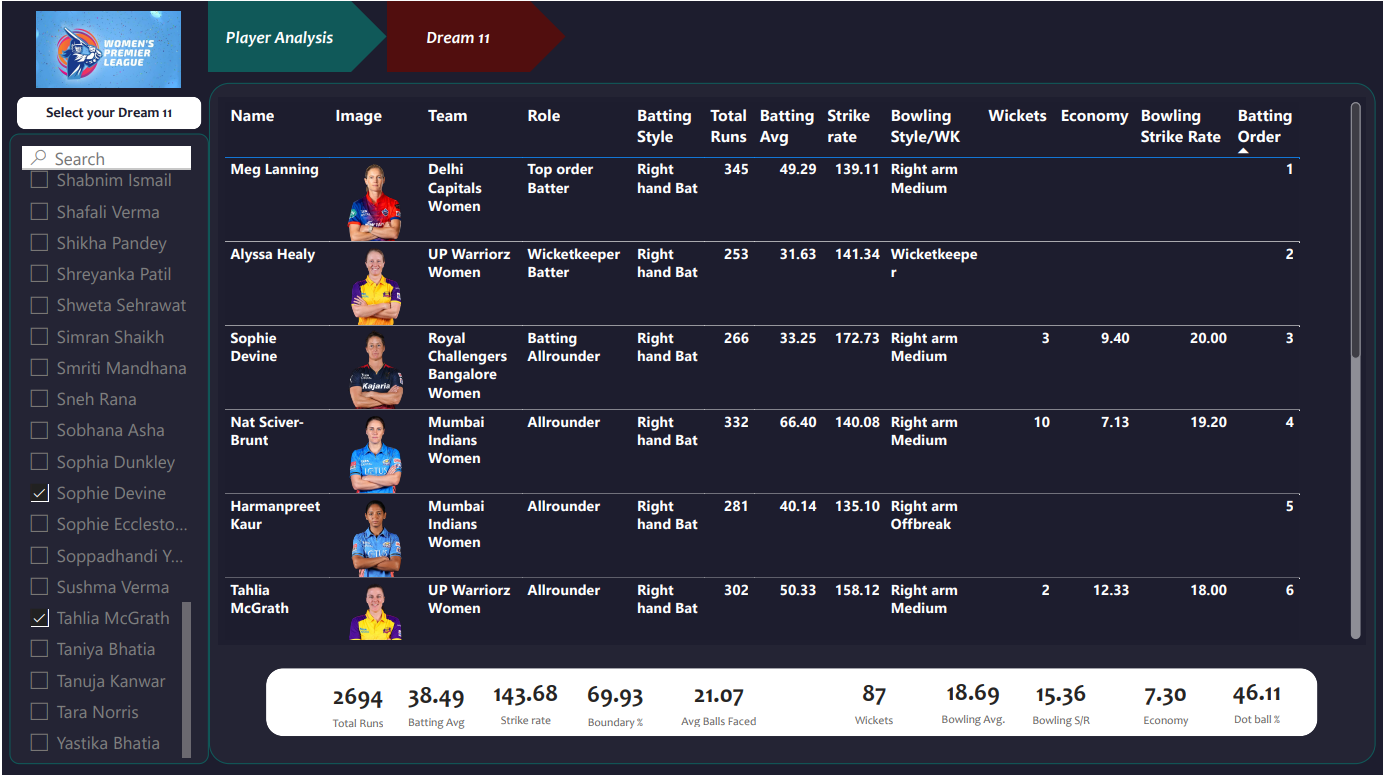Screen dimensions: 1385x775
Task: Click the Image column header
Action: tap(359, 116)
